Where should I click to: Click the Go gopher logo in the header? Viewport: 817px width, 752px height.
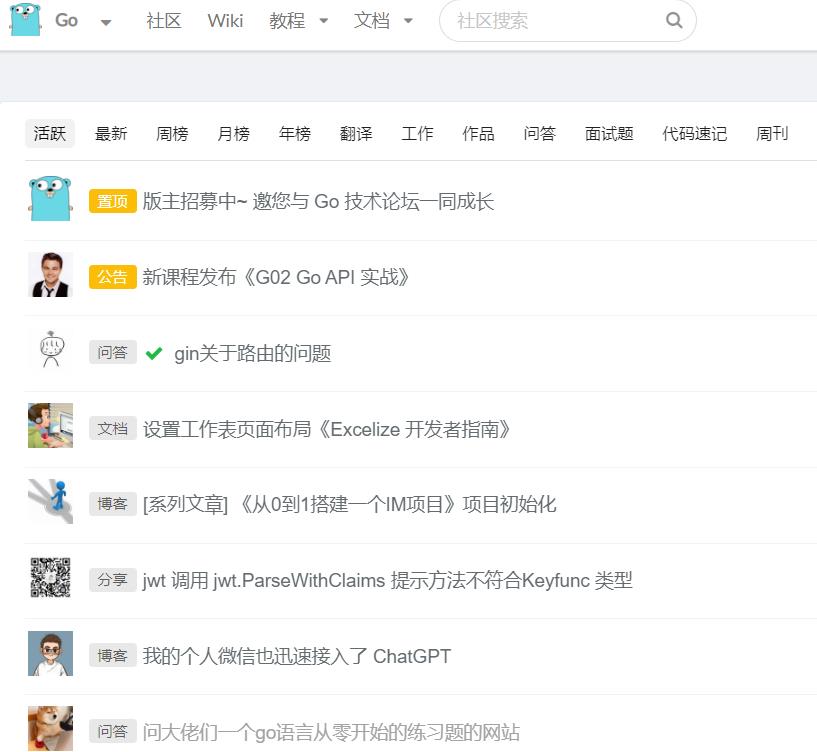tap(25, 19)
